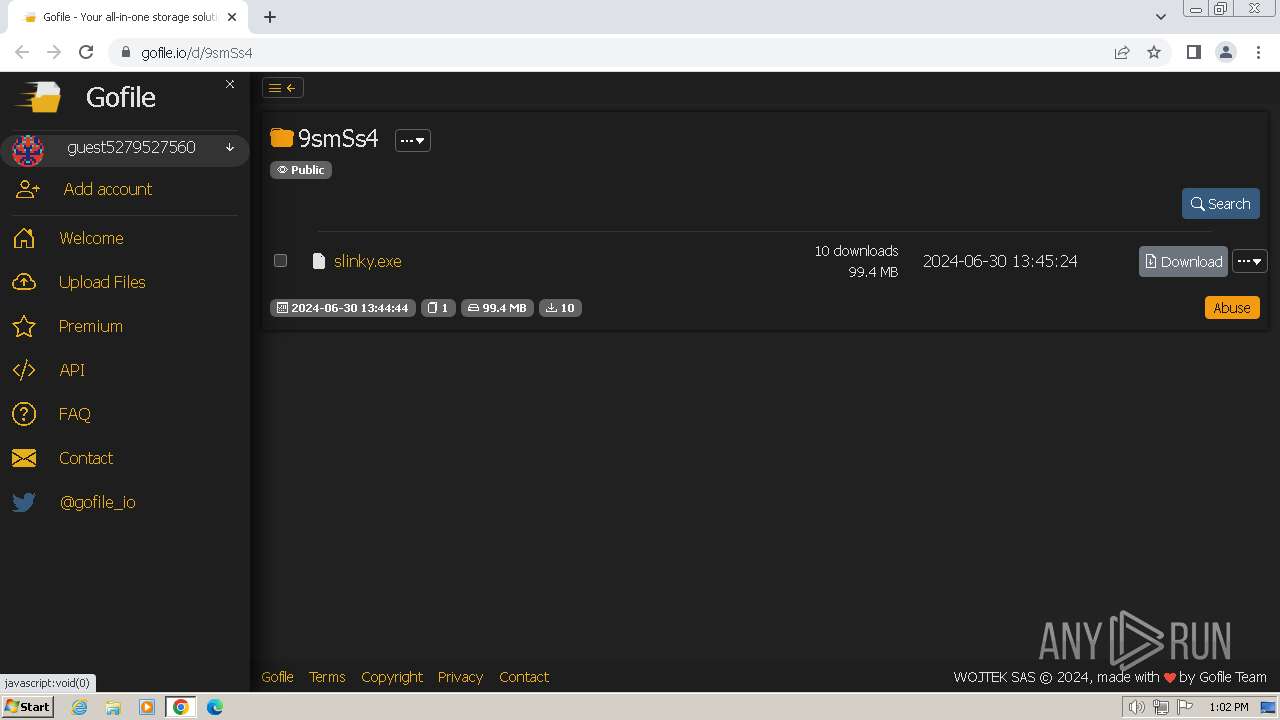The image size is (1280, 720).
Task: Click the Twitter bird icon
Action: click(x=24, y=502)
